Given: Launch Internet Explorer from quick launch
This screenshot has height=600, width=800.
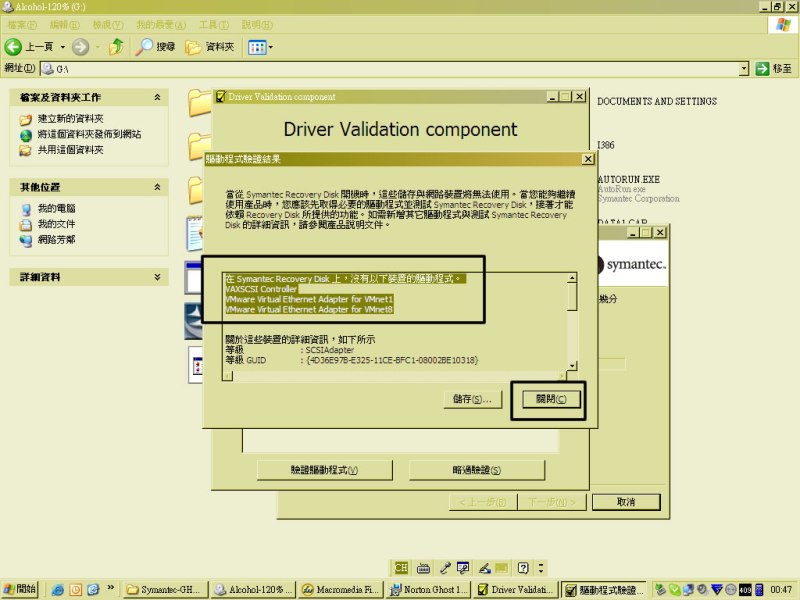Looking at the screenshot, I should point(58,590).
